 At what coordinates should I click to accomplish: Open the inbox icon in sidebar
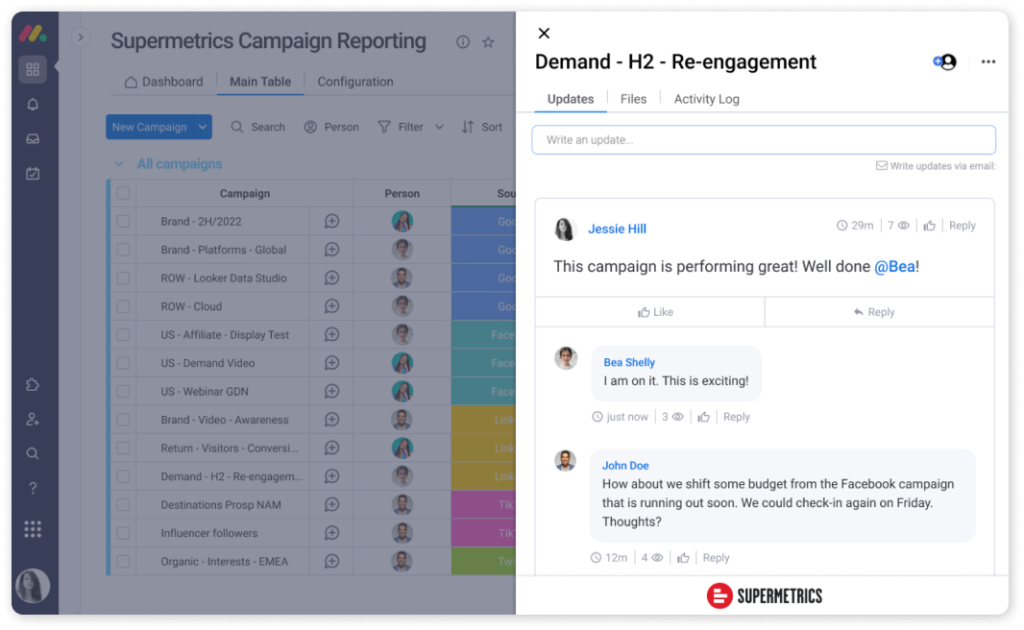tap(33, 139)
